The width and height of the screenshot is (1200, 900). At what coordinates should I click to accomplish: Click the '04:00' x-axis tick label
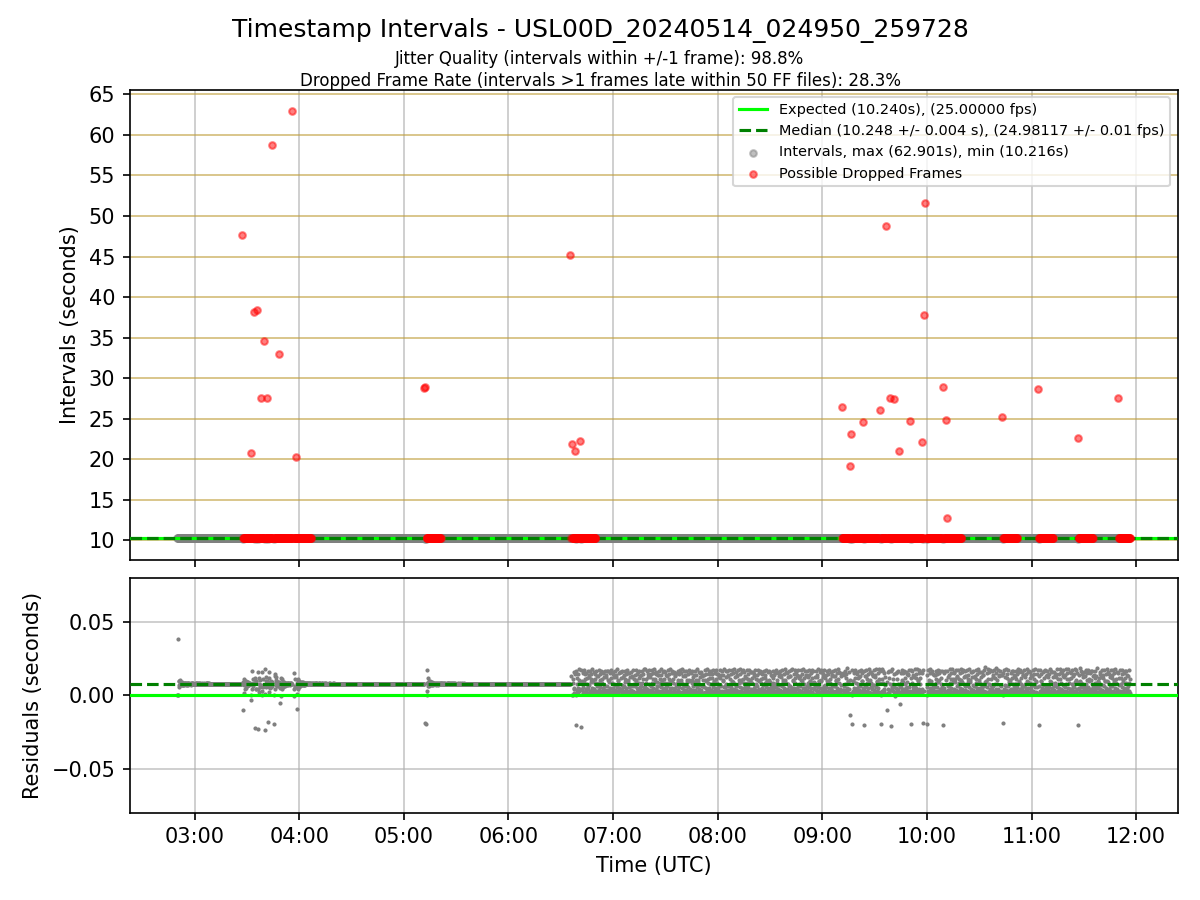[299, 834]
